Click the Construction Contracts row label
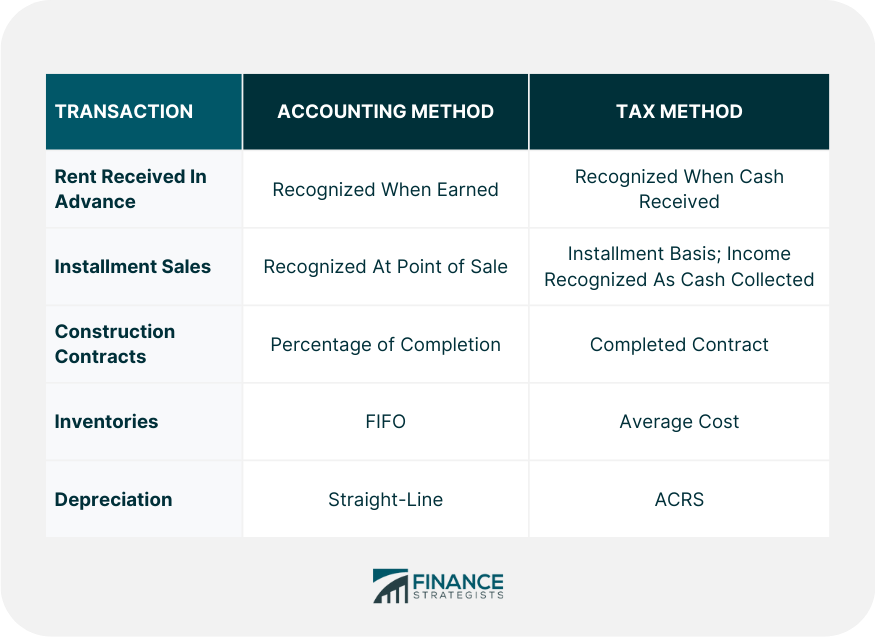The image size is (875, 638). pos(114,344)
